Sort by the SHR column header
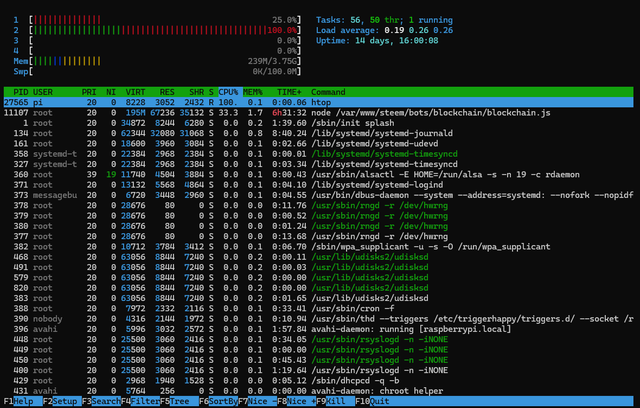 tap(196, 92)
